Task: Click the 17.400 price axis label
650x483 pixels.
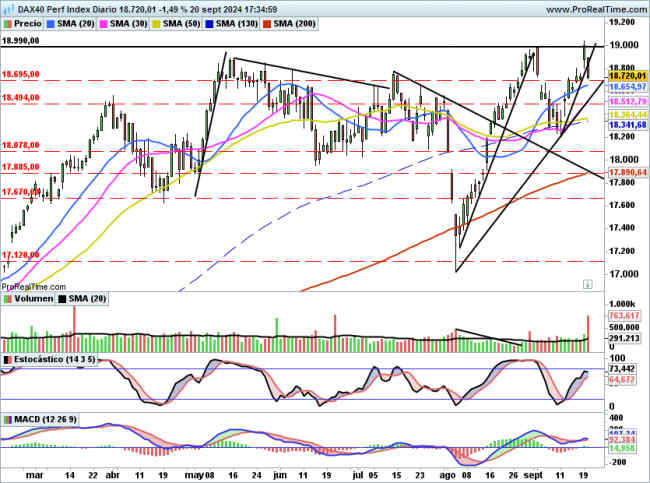Action: (x=623, y=228)
